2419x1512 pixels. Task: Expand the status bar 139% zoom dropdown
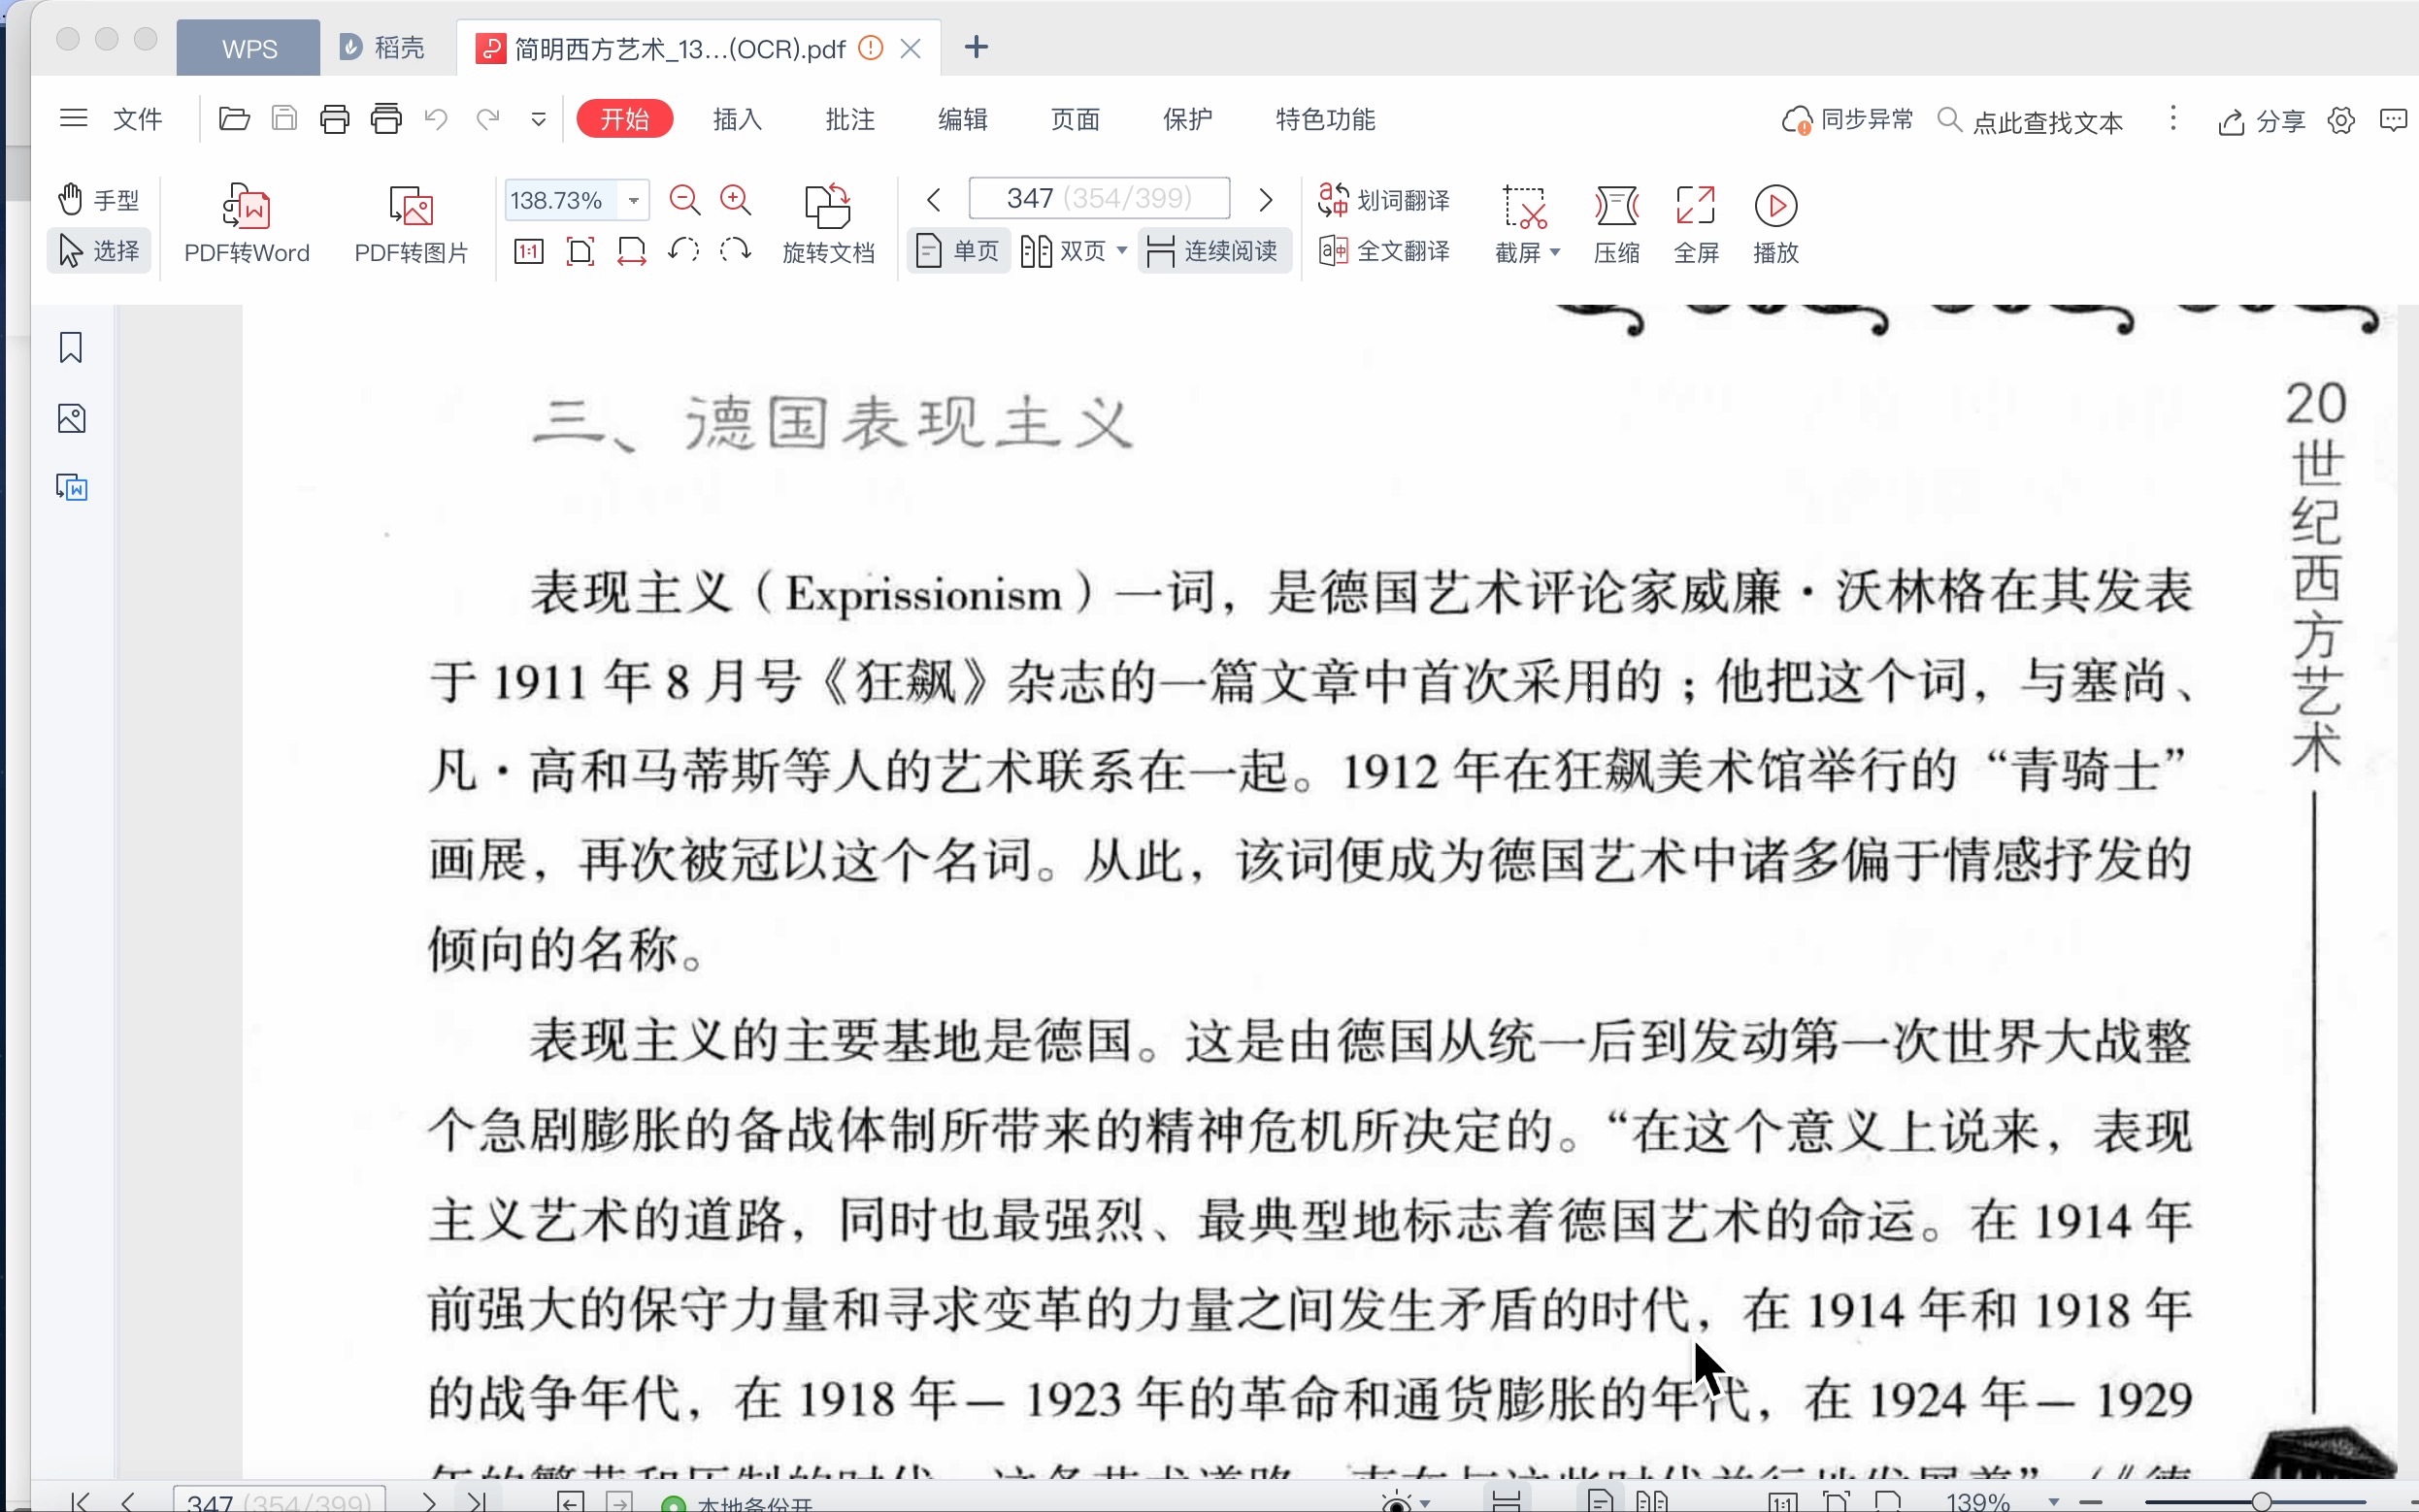pos(2054,1502)
